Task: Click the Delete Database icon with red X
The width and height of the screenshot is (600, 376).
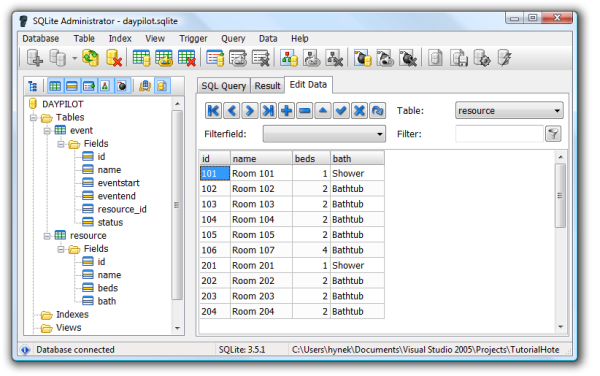Action: [114, 59]
